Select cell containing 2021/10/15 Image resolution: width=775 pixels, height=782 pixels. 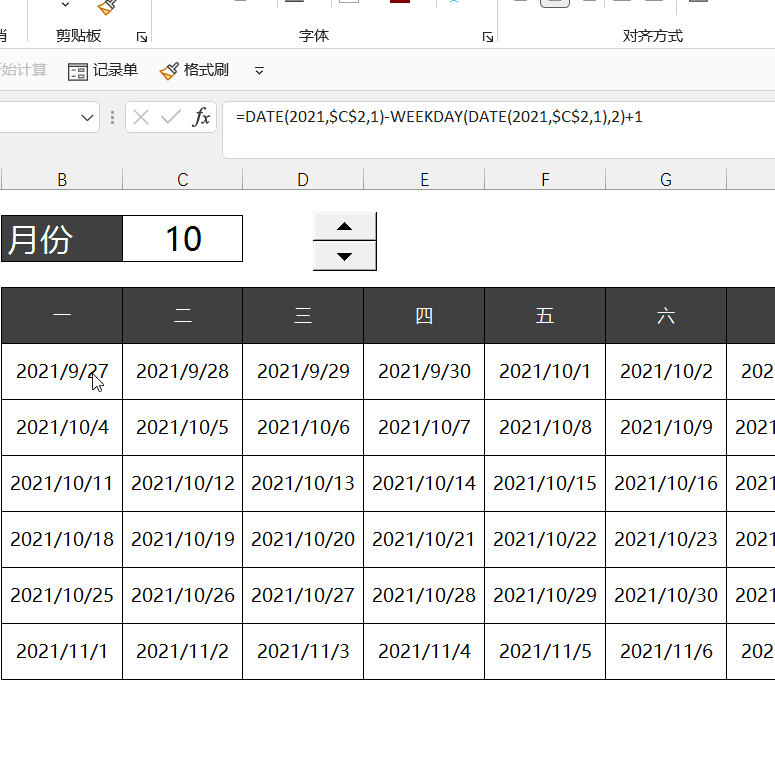545,483
